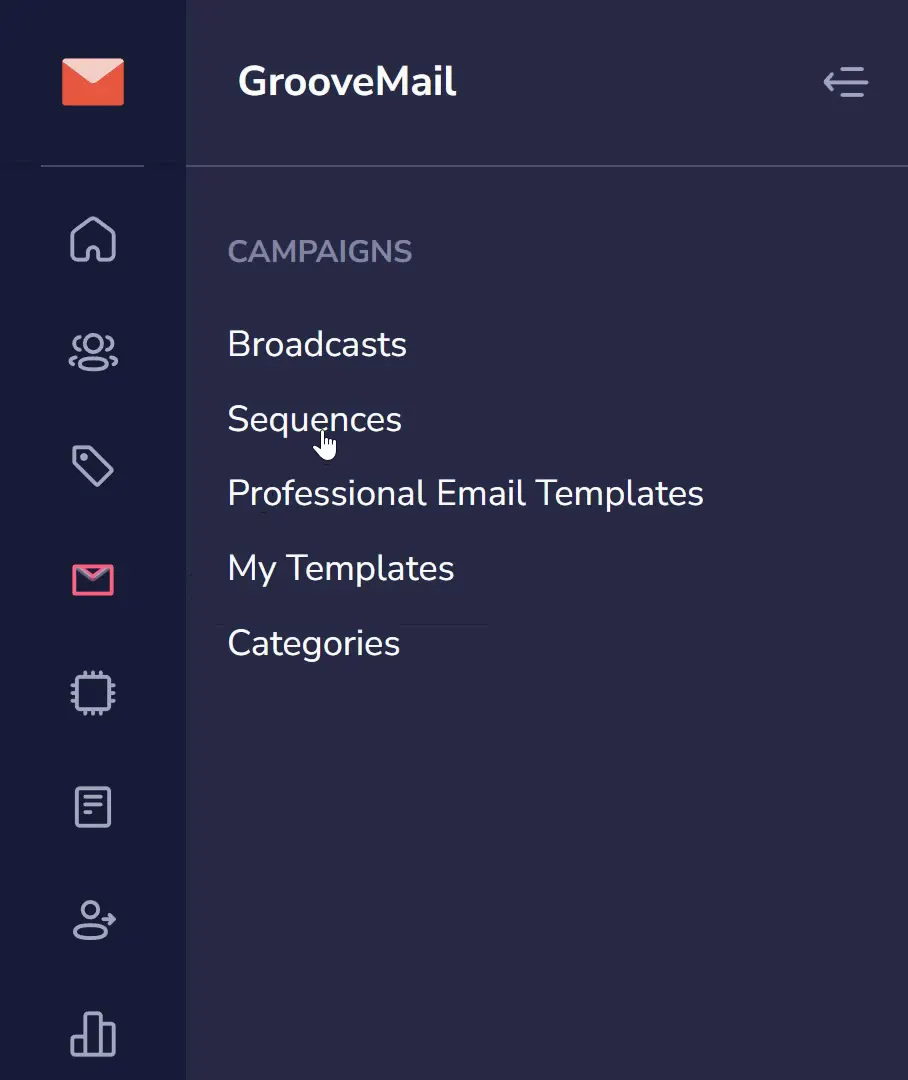Open the Contacts people icon
The height and width of the screenshot is (1080, 908).
(93, 352)
